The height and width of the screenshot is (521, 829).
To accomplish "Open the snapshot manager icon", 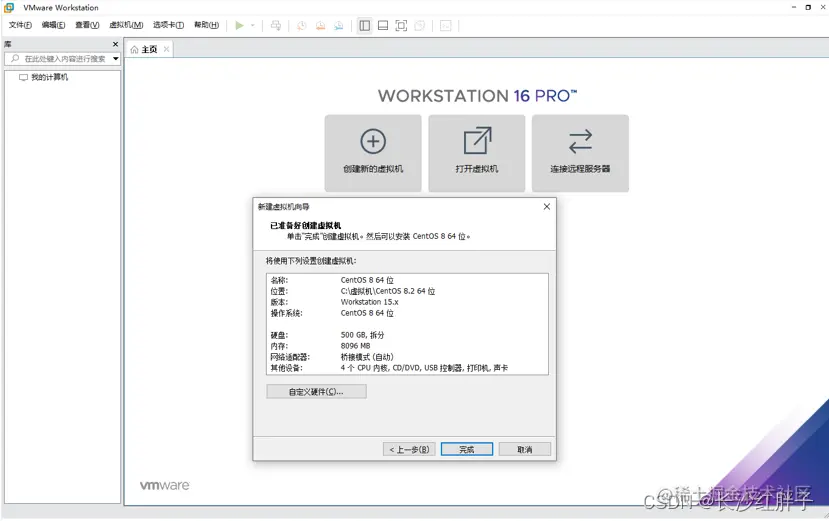I will 339,25.
